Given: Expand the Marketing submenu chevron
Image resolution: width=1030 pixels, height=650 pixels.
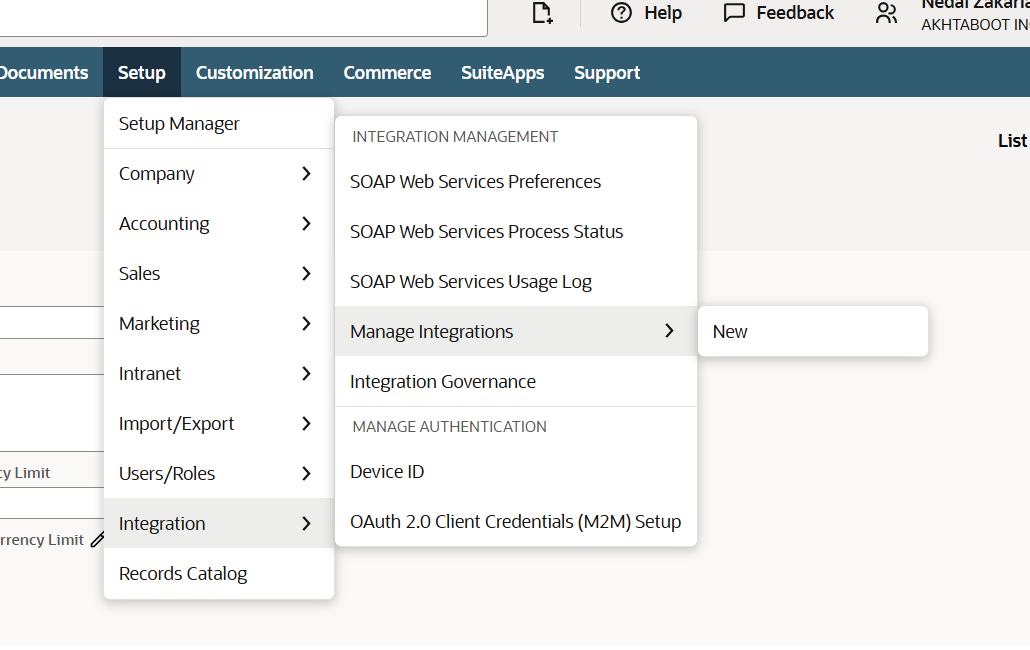Looking at the screenshot, I should (x=306, y=323).
